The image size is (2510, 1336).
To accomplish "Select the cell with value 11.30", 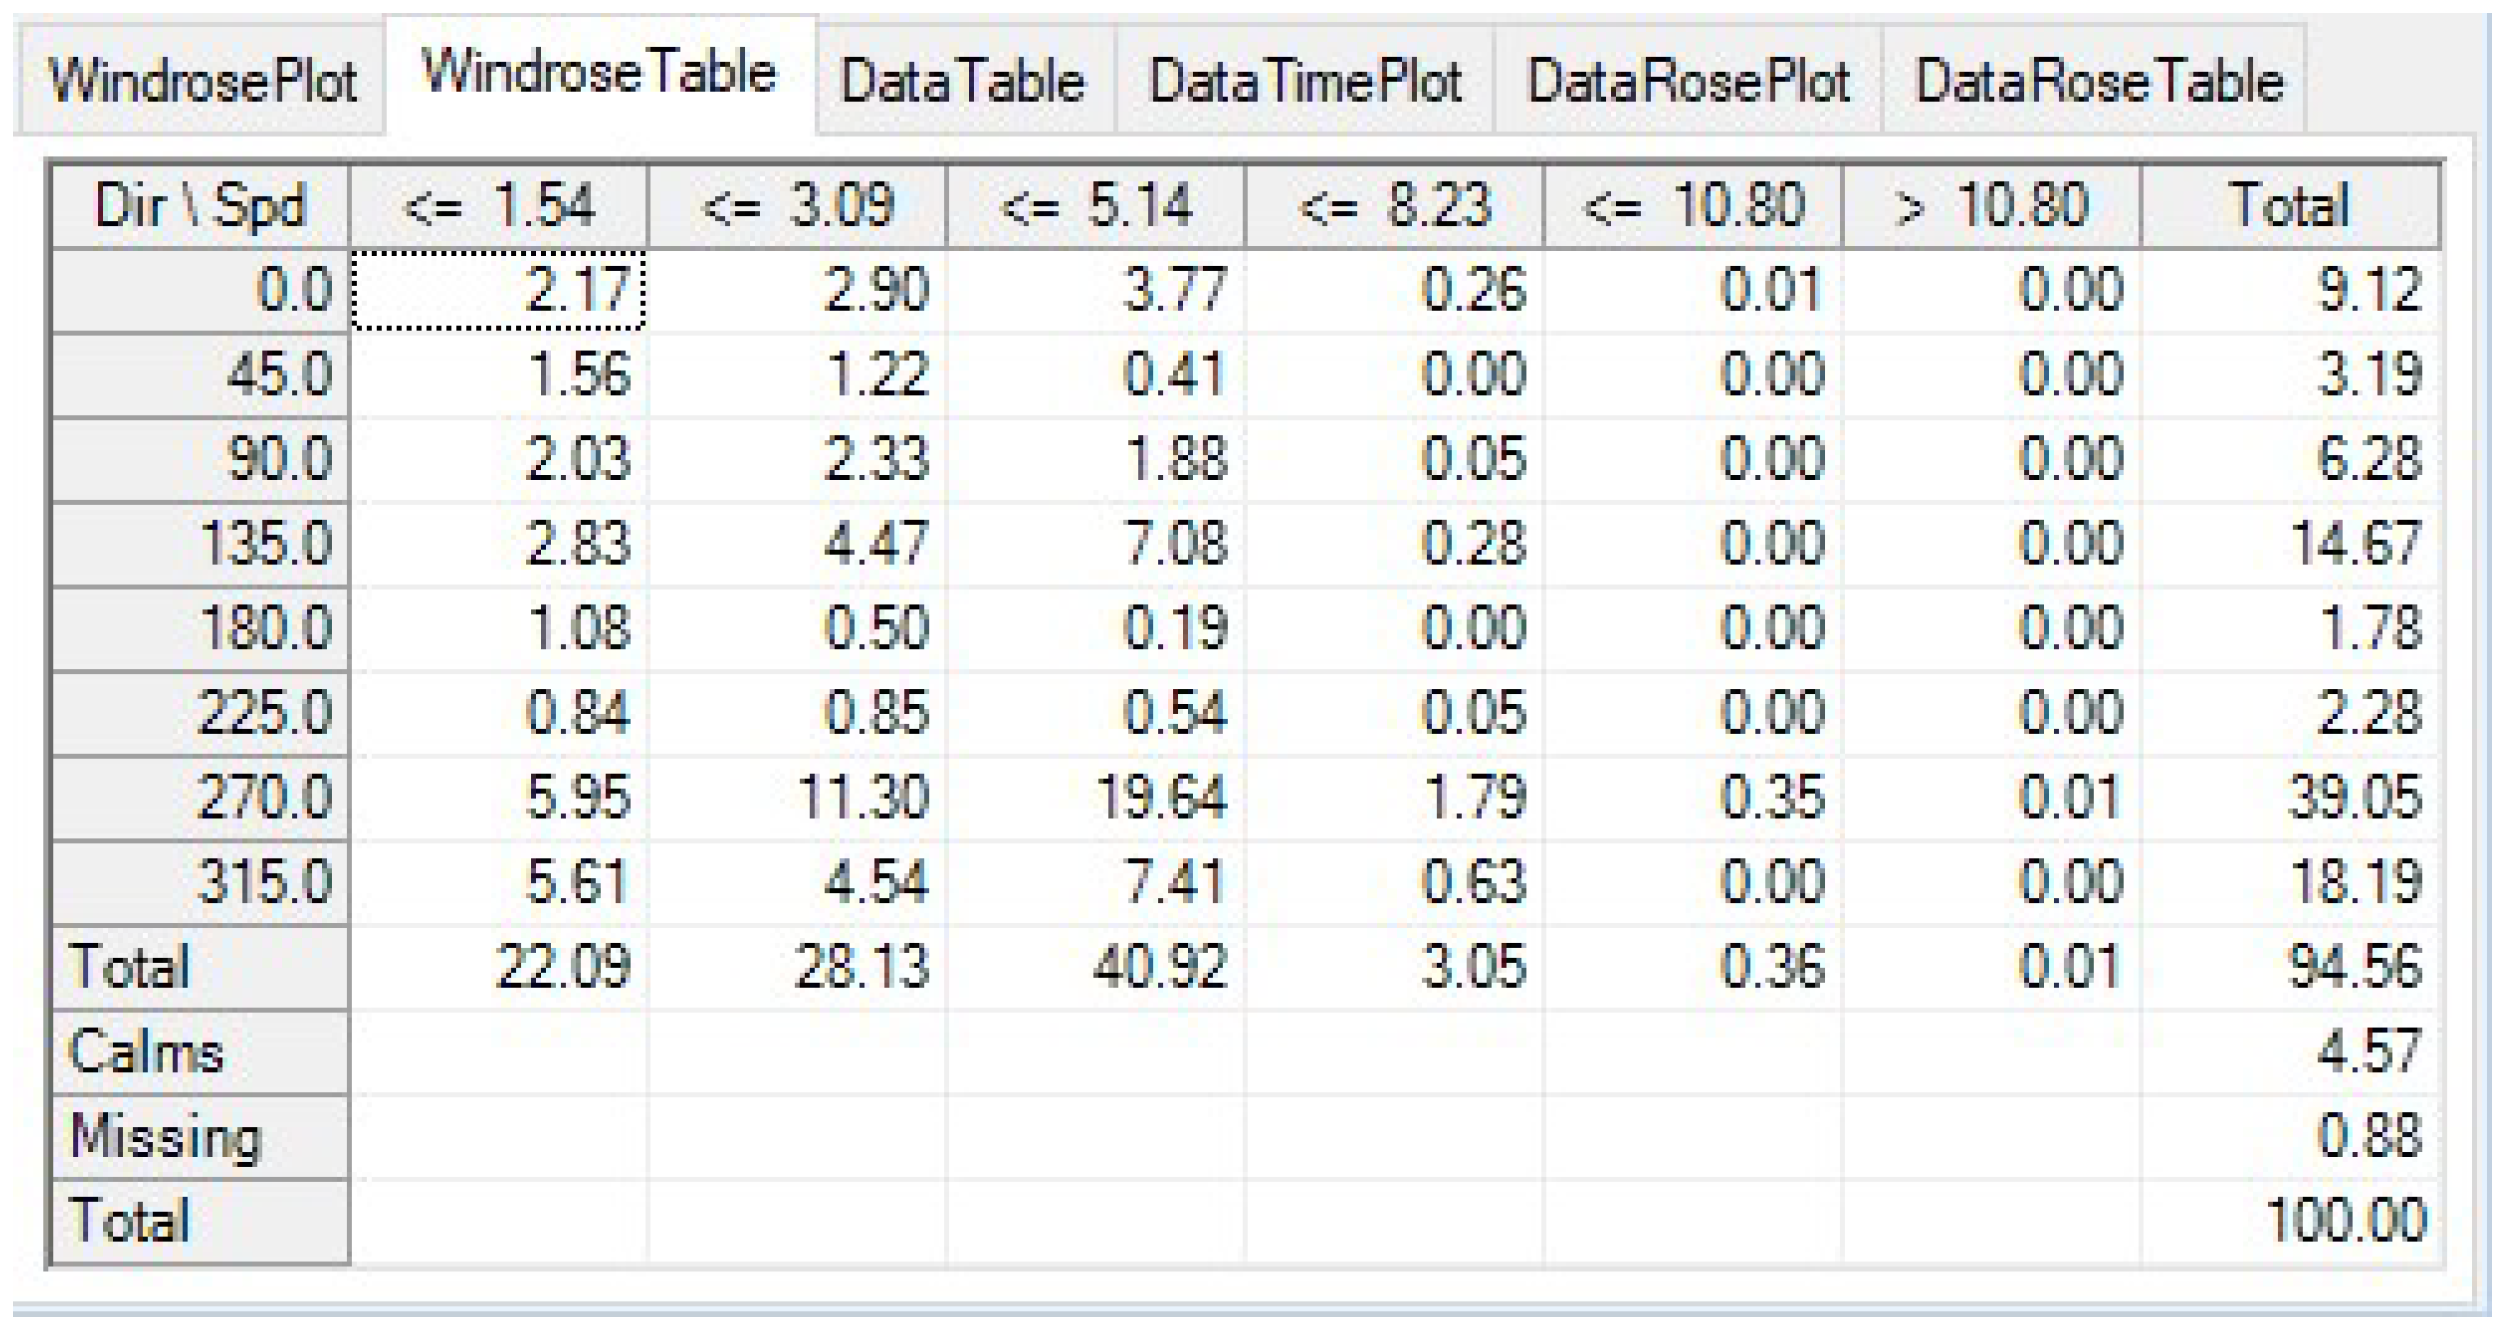I will pos(797,798).
